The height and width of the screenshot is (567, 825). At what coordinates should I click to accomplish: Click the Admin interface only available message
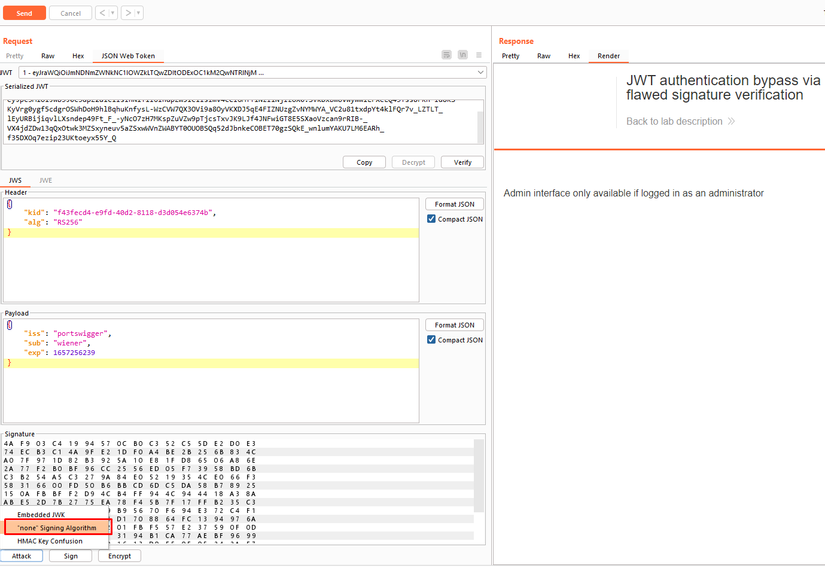633,193
